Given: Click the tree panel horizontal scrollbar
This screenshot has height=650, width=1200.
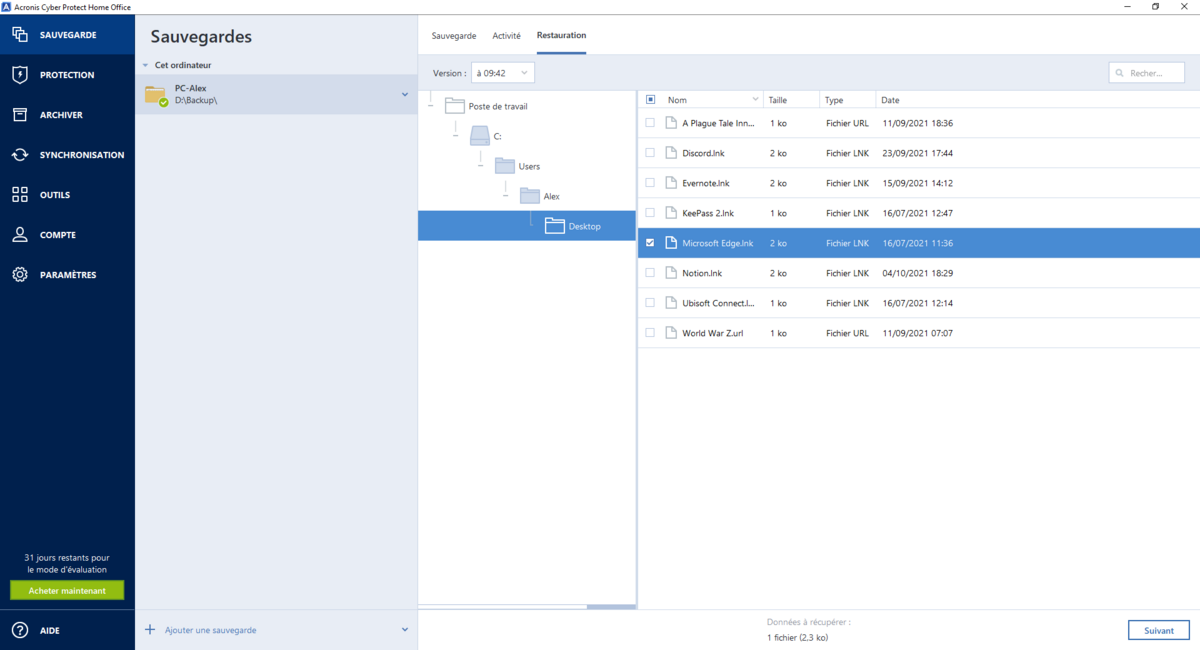Looking at the screenshot, I should pyautogui.click(x=611, y=606).
